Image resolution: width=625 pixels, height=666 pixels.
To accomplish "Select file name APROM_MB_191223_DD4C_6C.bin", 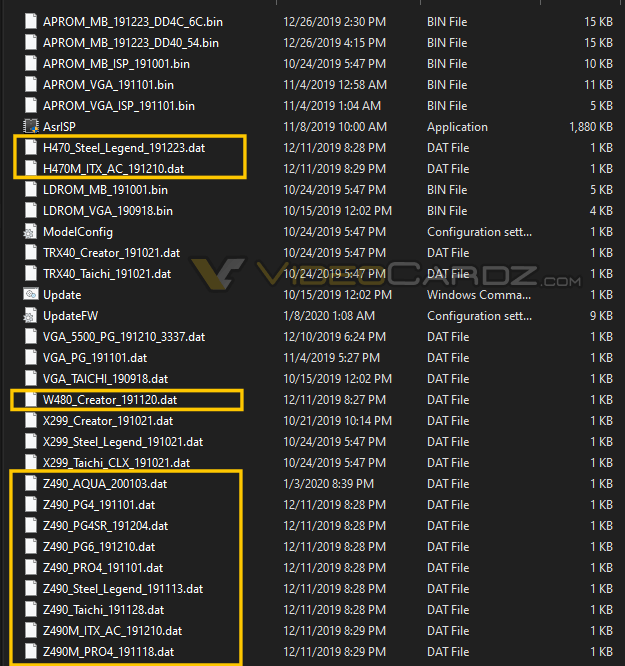I will tap(133, 22).
